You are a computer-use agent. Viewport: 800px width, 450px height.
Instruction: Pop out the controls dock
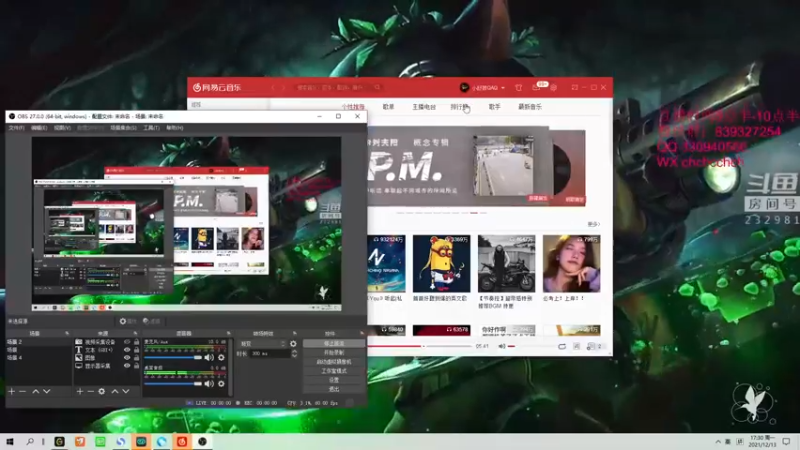tap(362, 333)
